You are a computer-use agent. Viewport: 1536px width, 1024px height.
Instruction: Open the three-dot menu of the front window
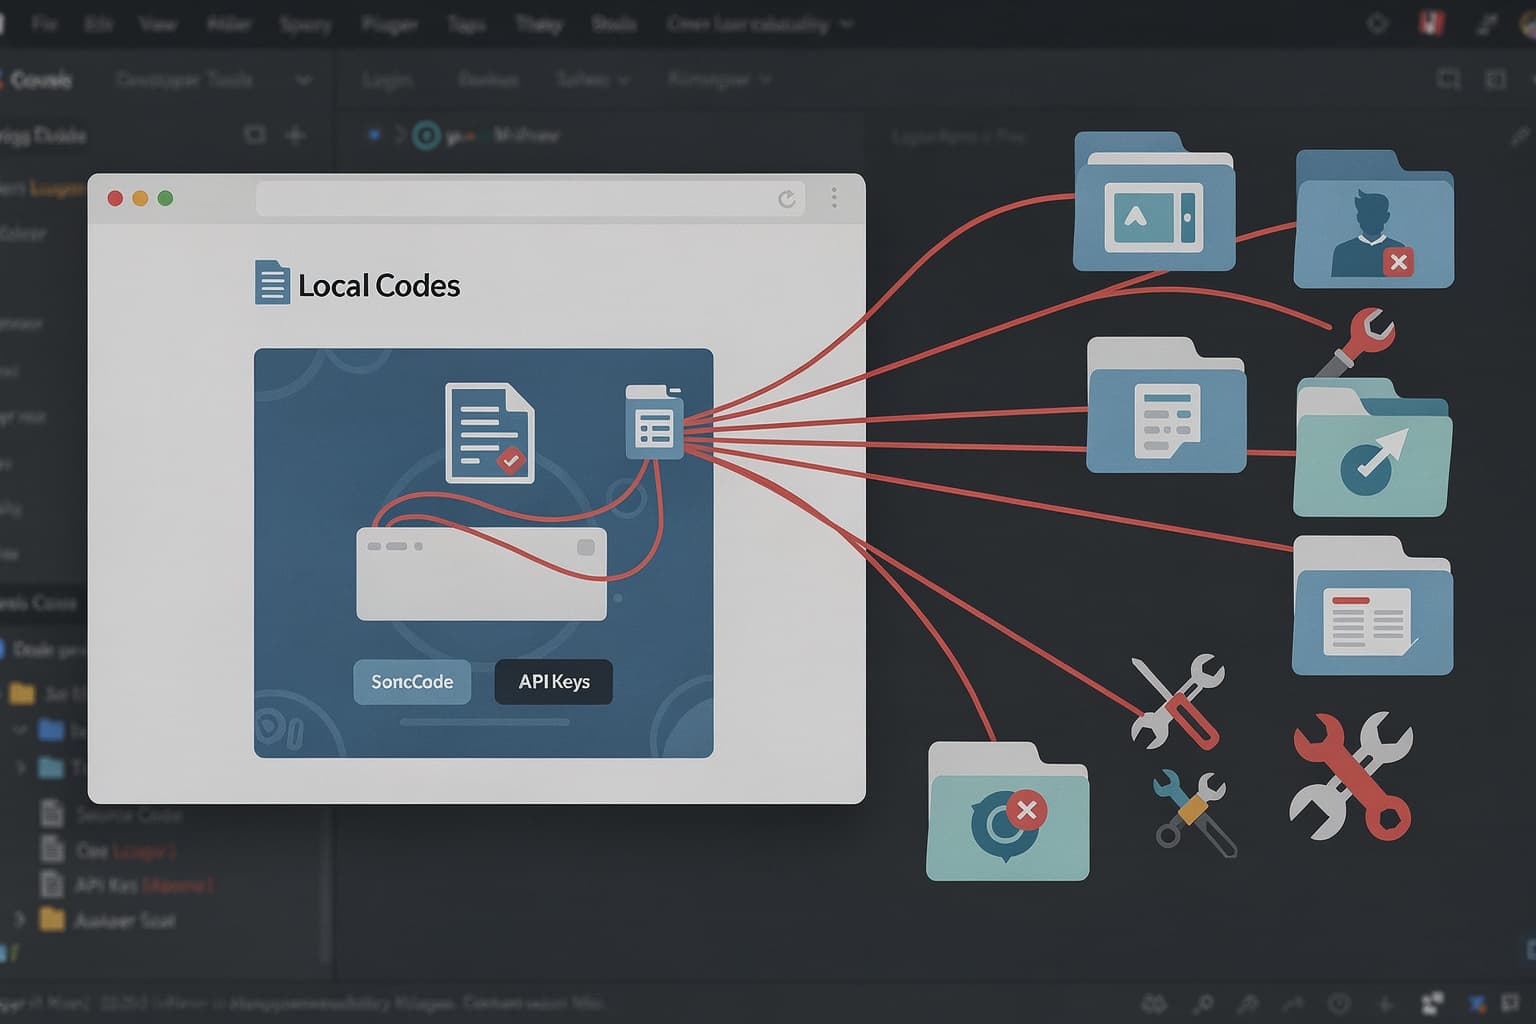(834, 197)
